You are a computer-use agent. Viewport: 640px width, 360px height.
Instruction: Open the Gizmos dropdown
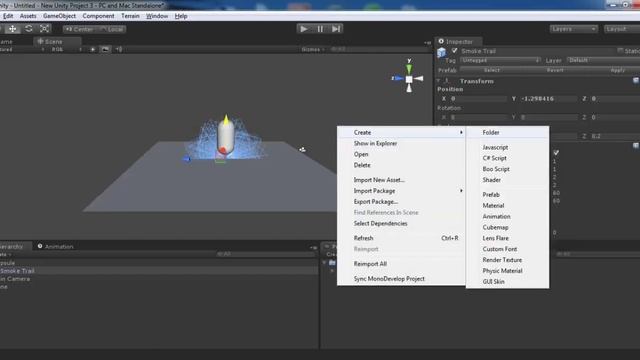click(x=313, y=49)
